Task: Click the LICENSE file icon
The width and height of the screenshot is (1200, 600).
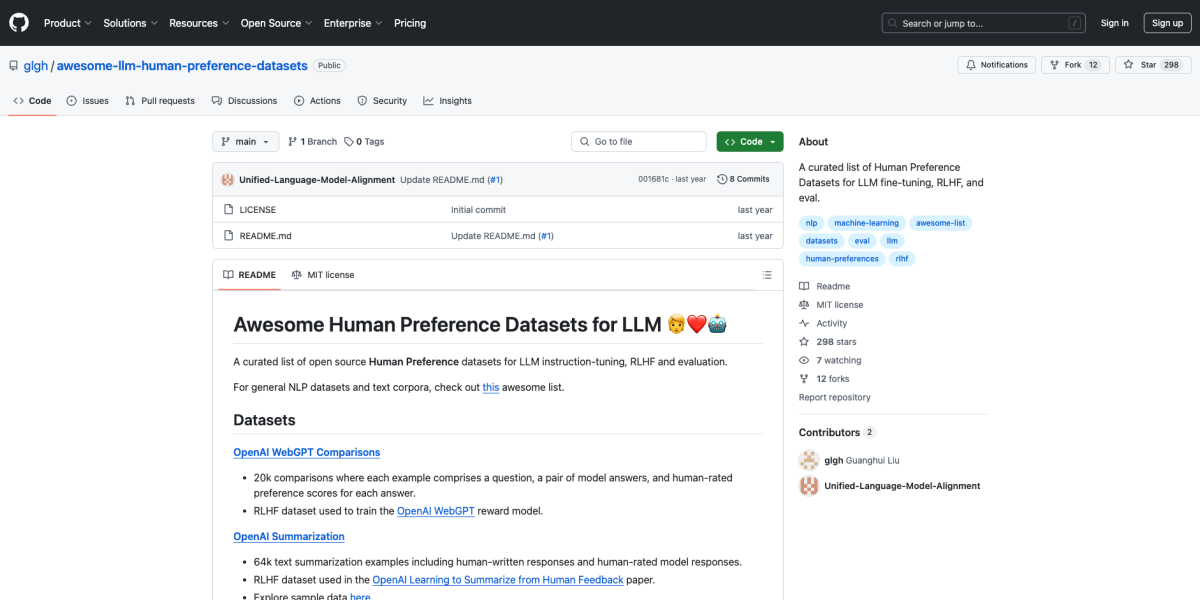Action: pos(229,209)
